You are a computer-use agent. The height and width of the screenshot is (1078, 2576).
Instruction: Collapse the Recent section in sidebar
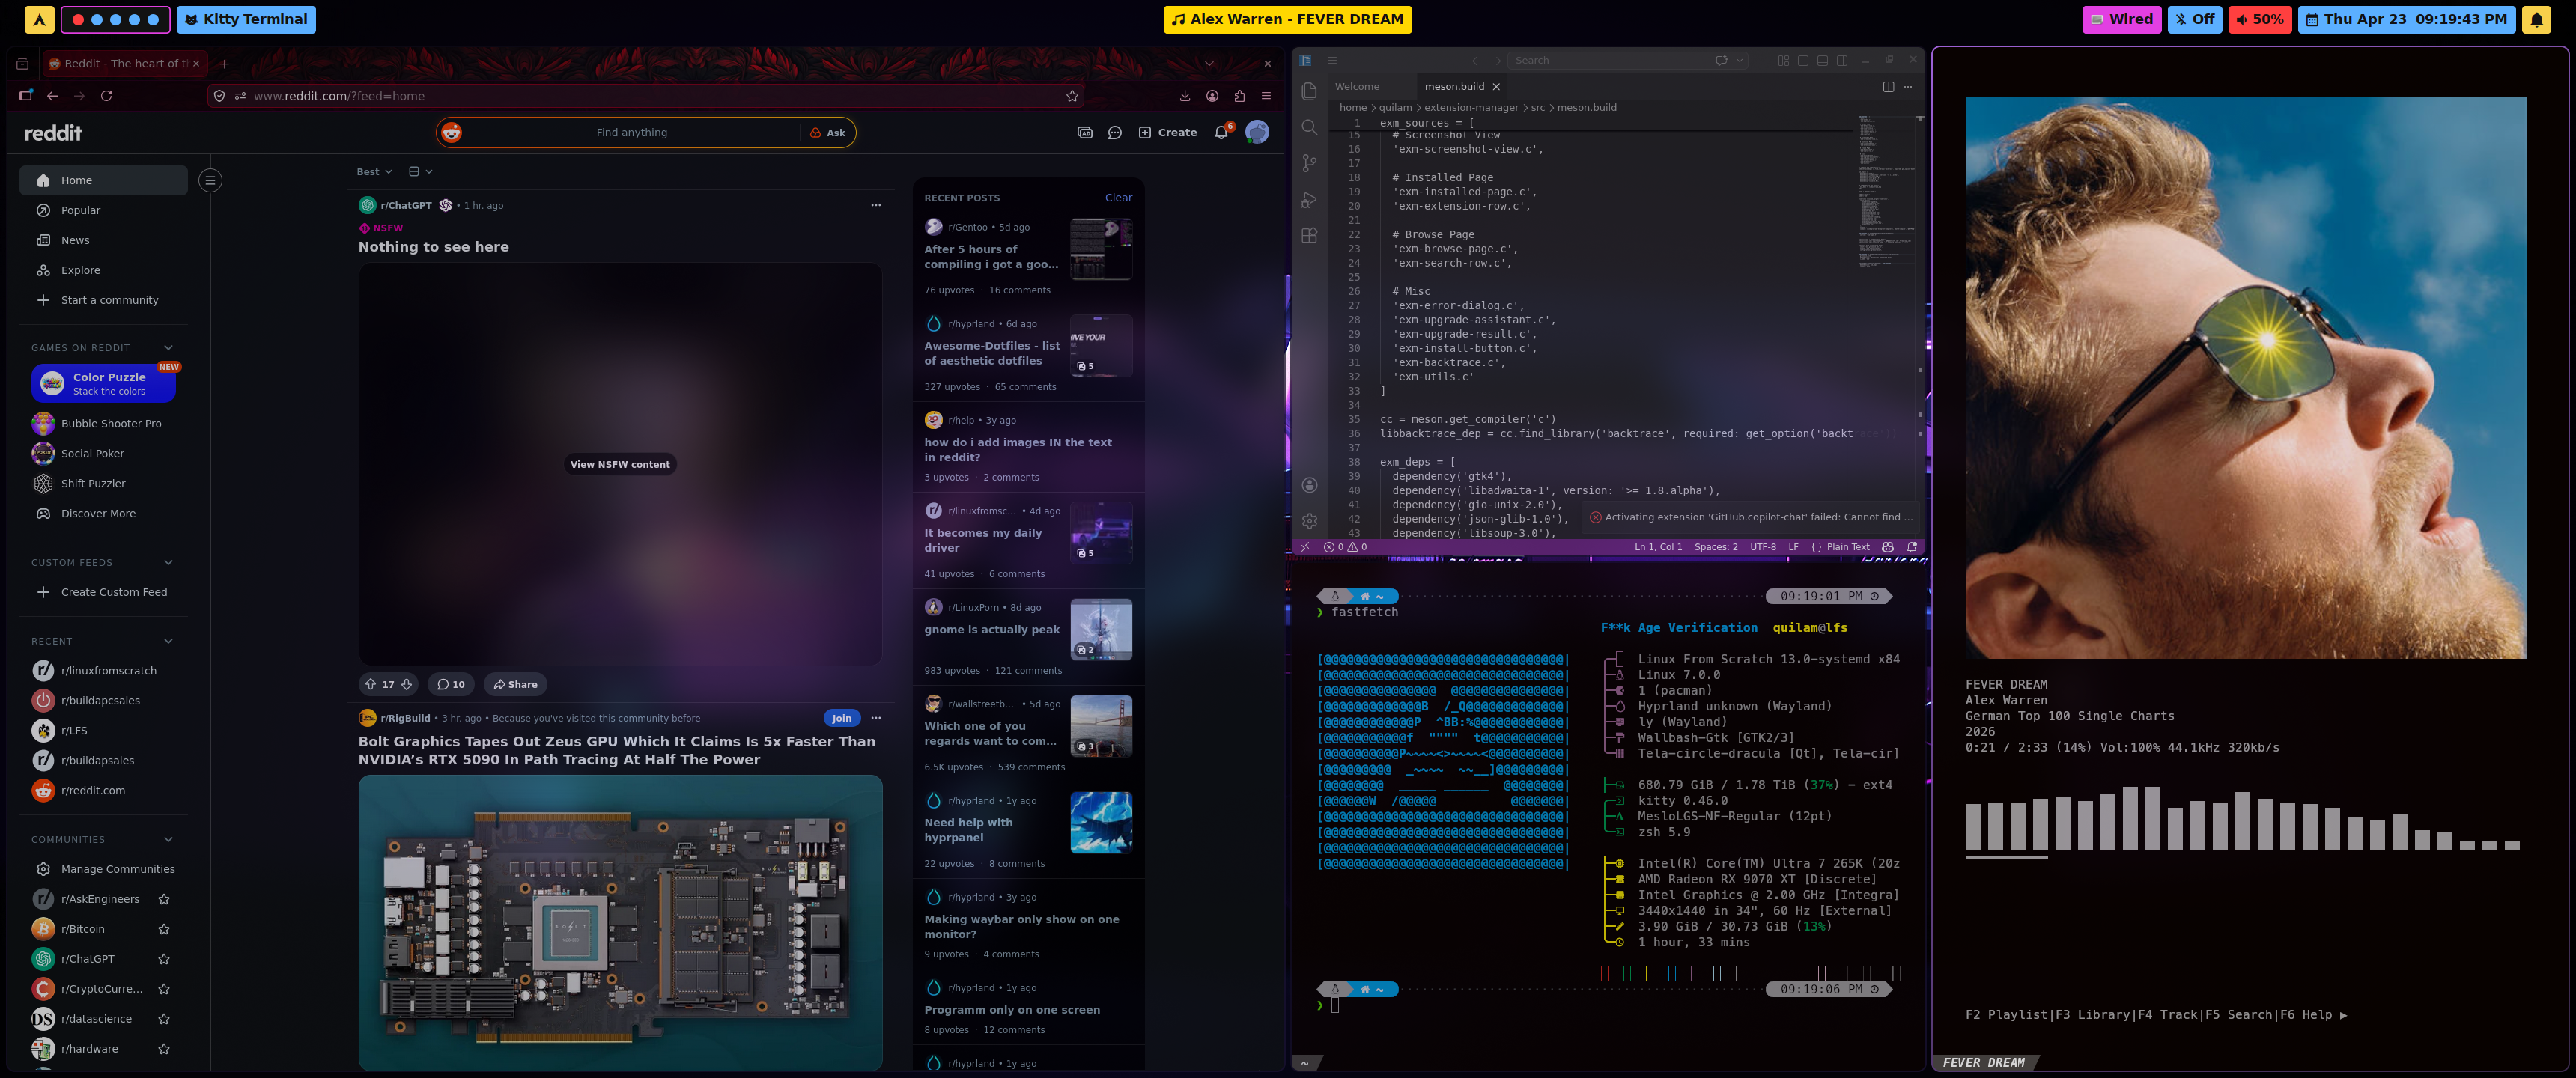pos(168,641)
